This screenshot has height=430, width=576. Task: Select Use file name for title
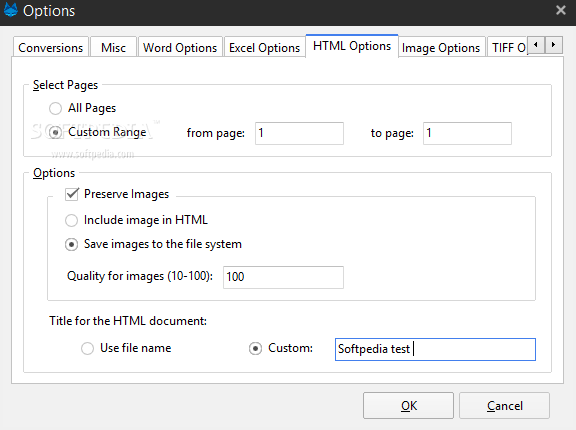tap(87, 348)
